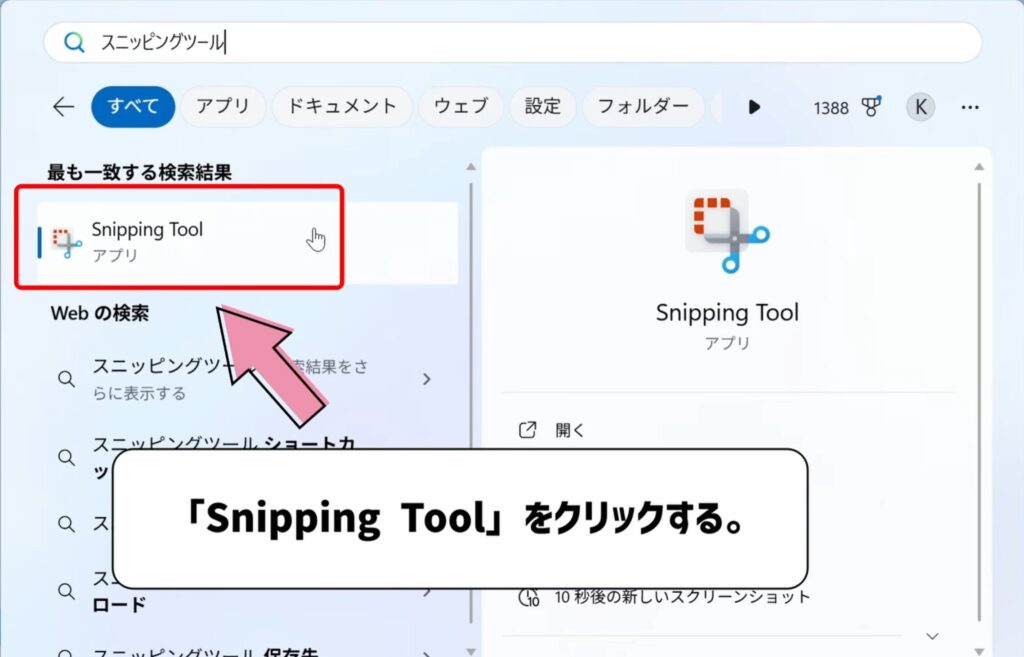Switch to the ドキュメント filter tab
This screenshot has height=657, width=1024.
point(341,107)
